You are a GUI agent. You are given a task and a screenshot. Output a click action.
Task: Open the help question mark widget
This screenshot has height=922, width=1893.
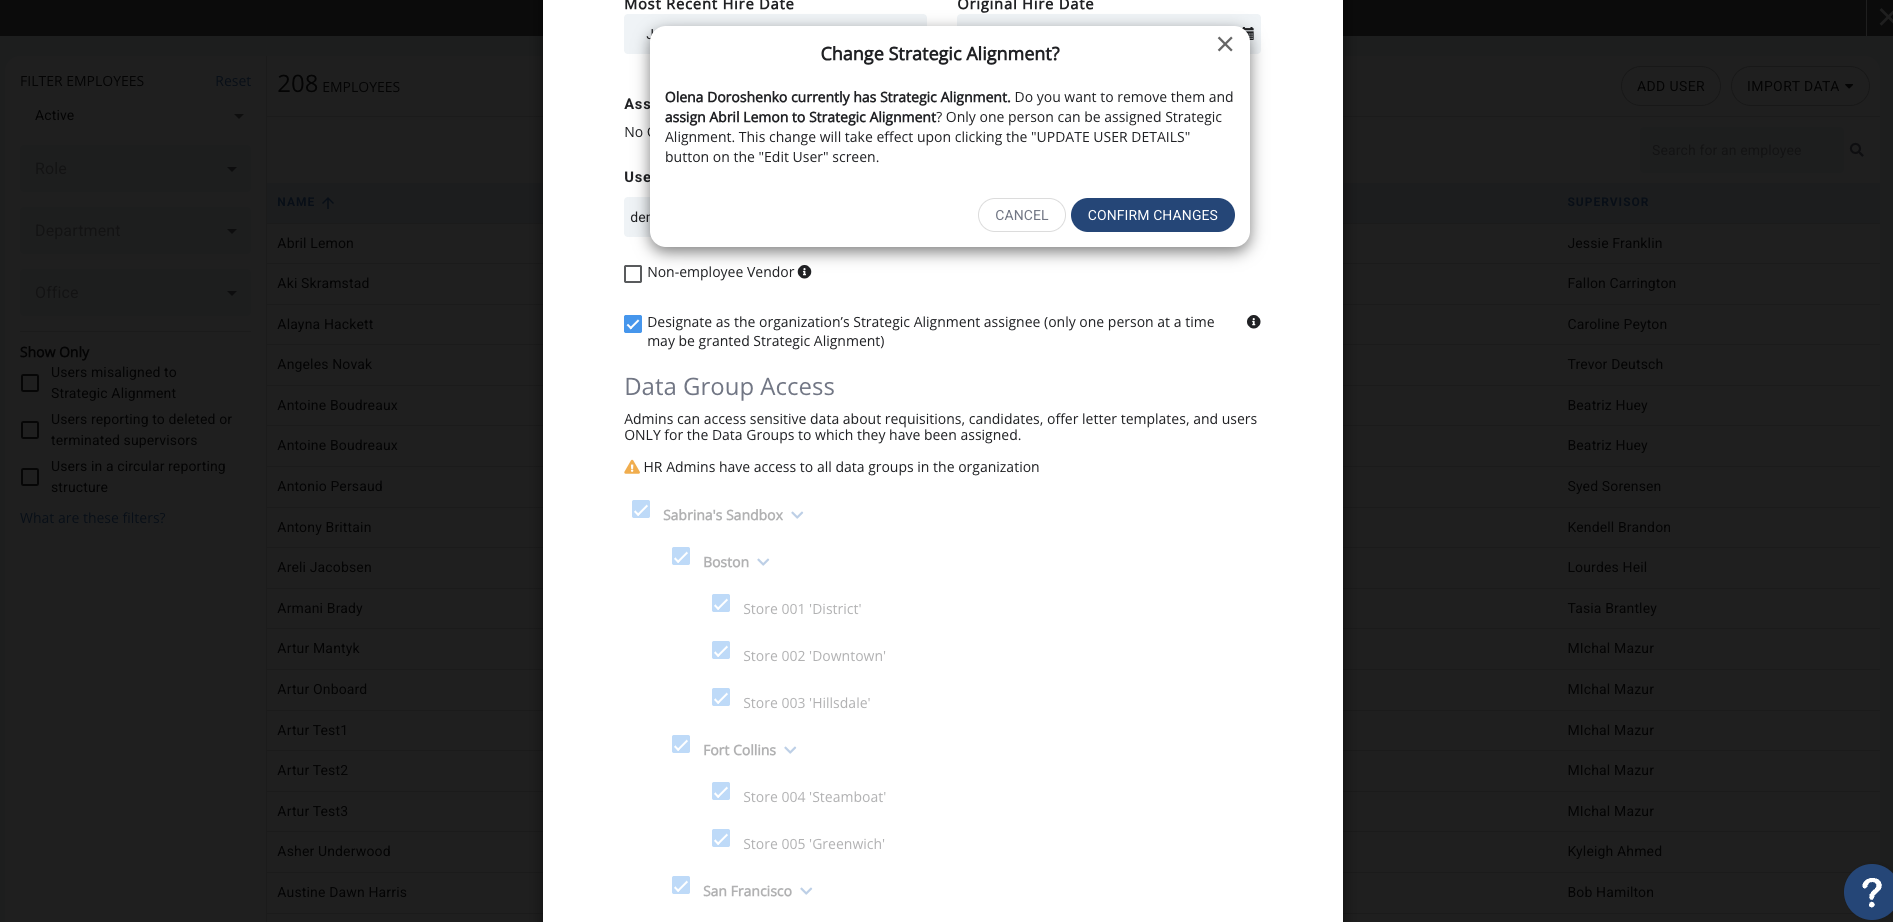pos(1870,891)
